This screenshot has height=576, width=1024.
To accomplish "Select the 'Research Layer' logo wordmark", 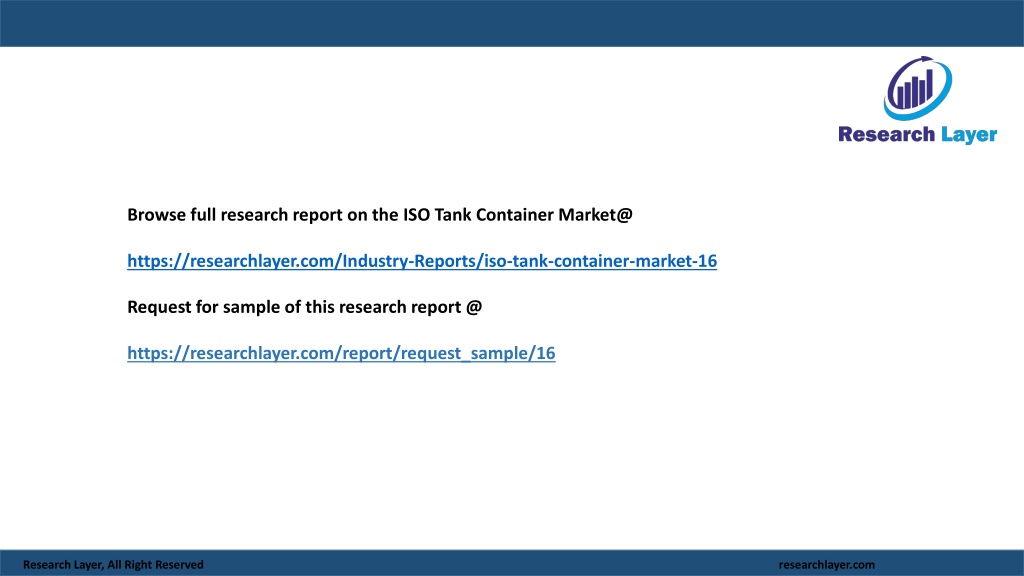I will (x=918, y=135).
